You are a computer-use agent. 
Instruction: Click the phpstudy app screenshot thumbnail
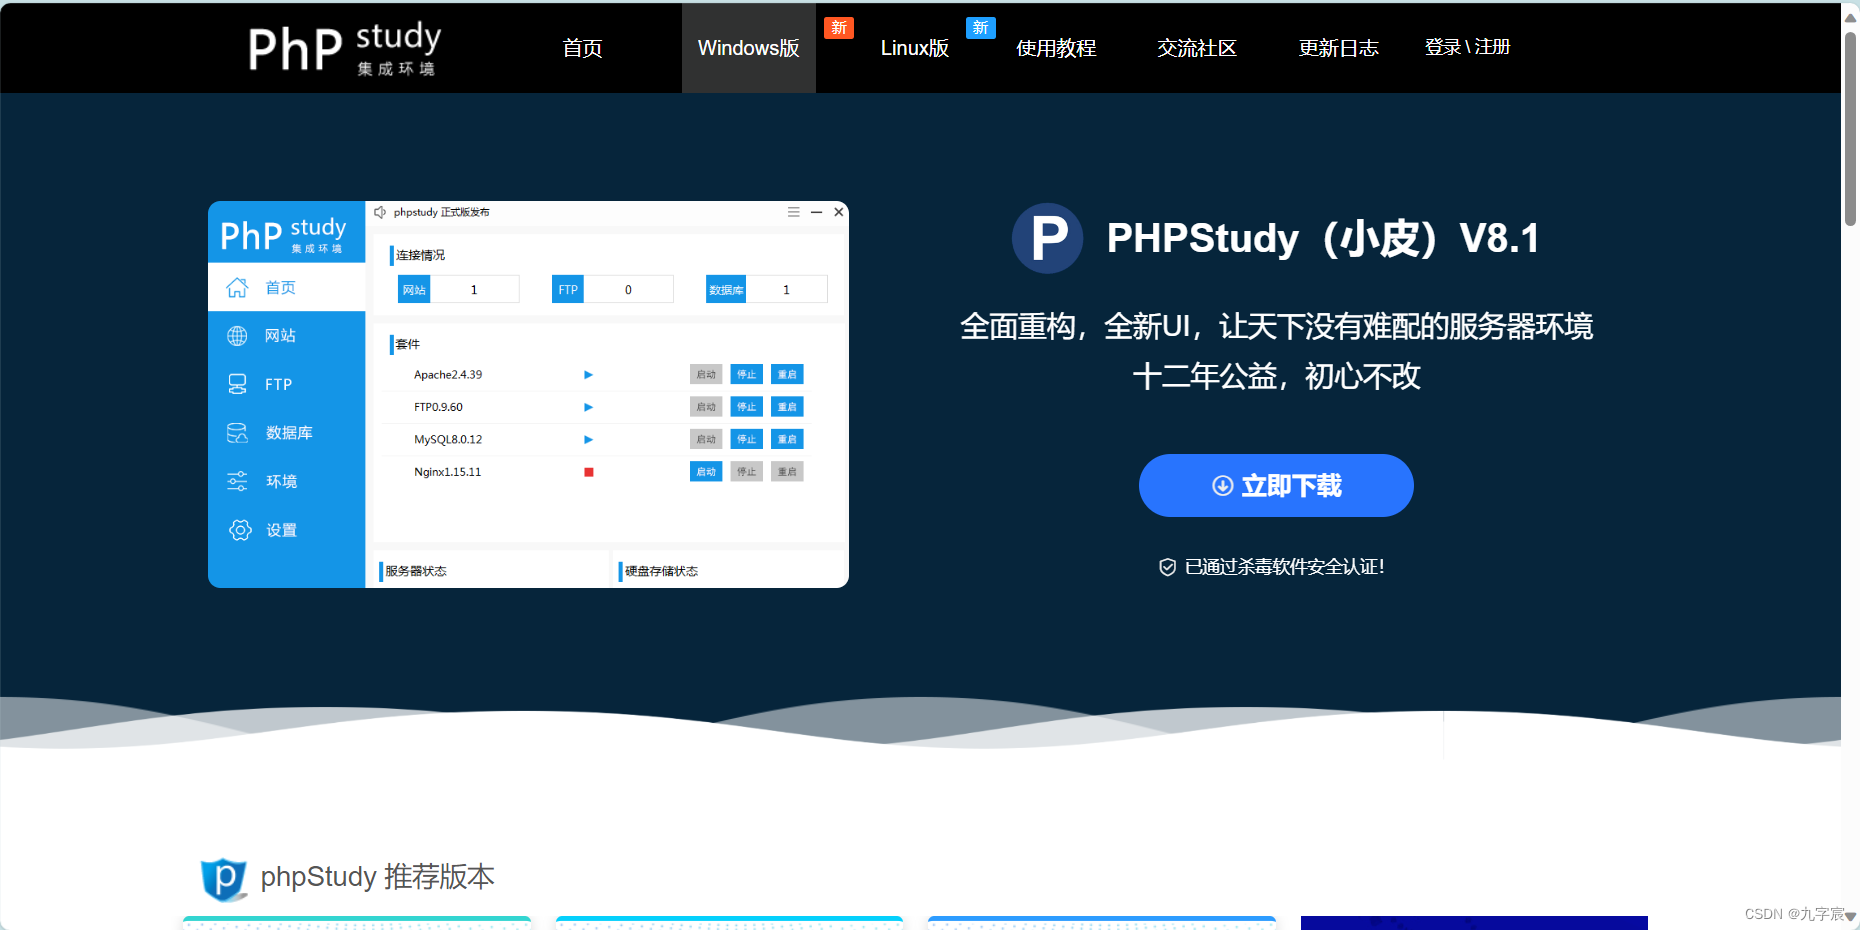tap(528, 394)
